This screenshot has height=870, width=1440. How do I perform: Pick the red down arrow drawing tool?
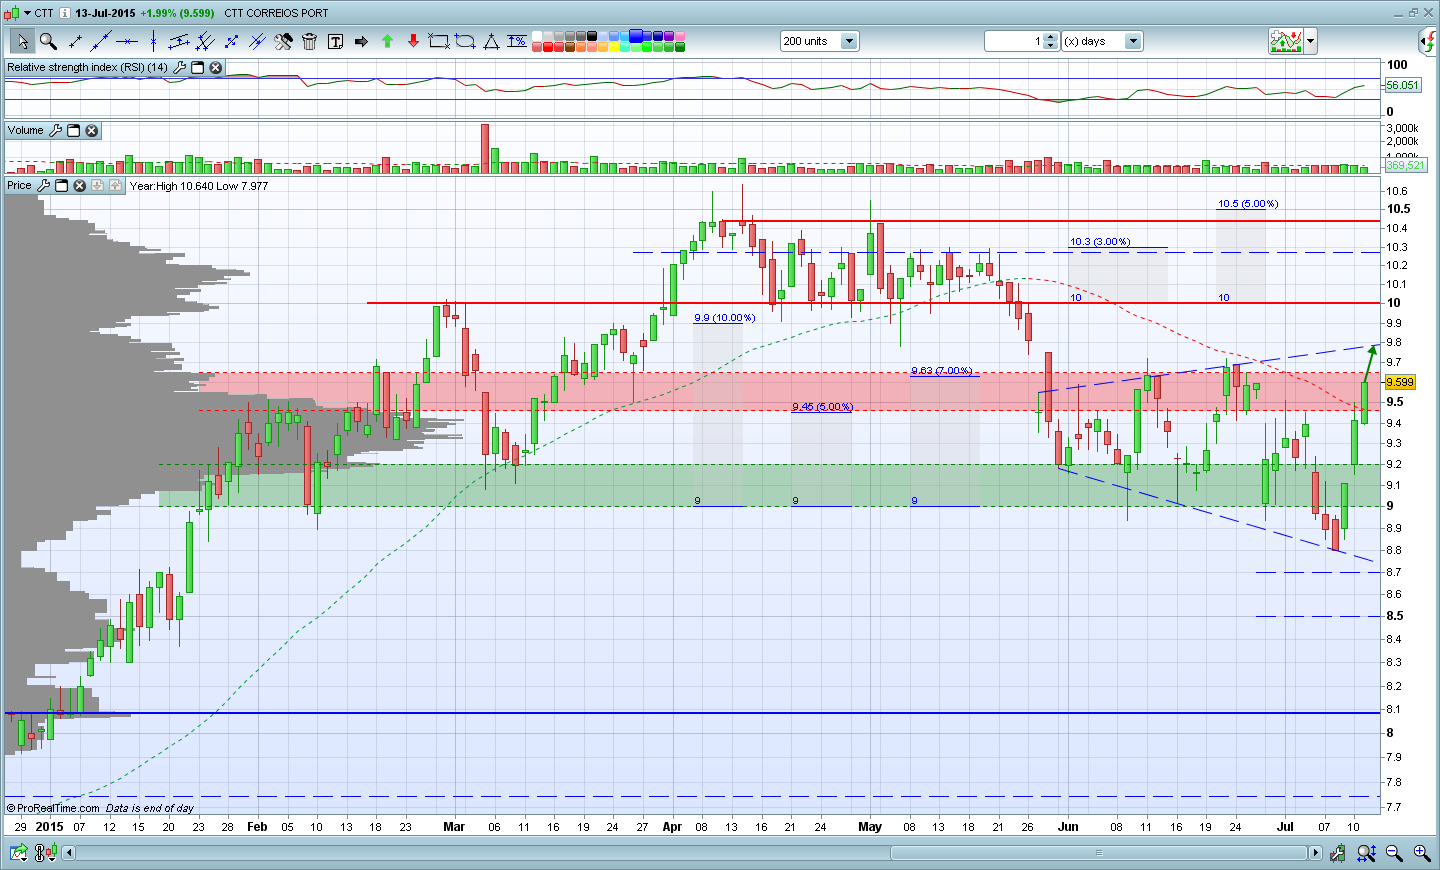pyautogui.click(x=413, y=41)
